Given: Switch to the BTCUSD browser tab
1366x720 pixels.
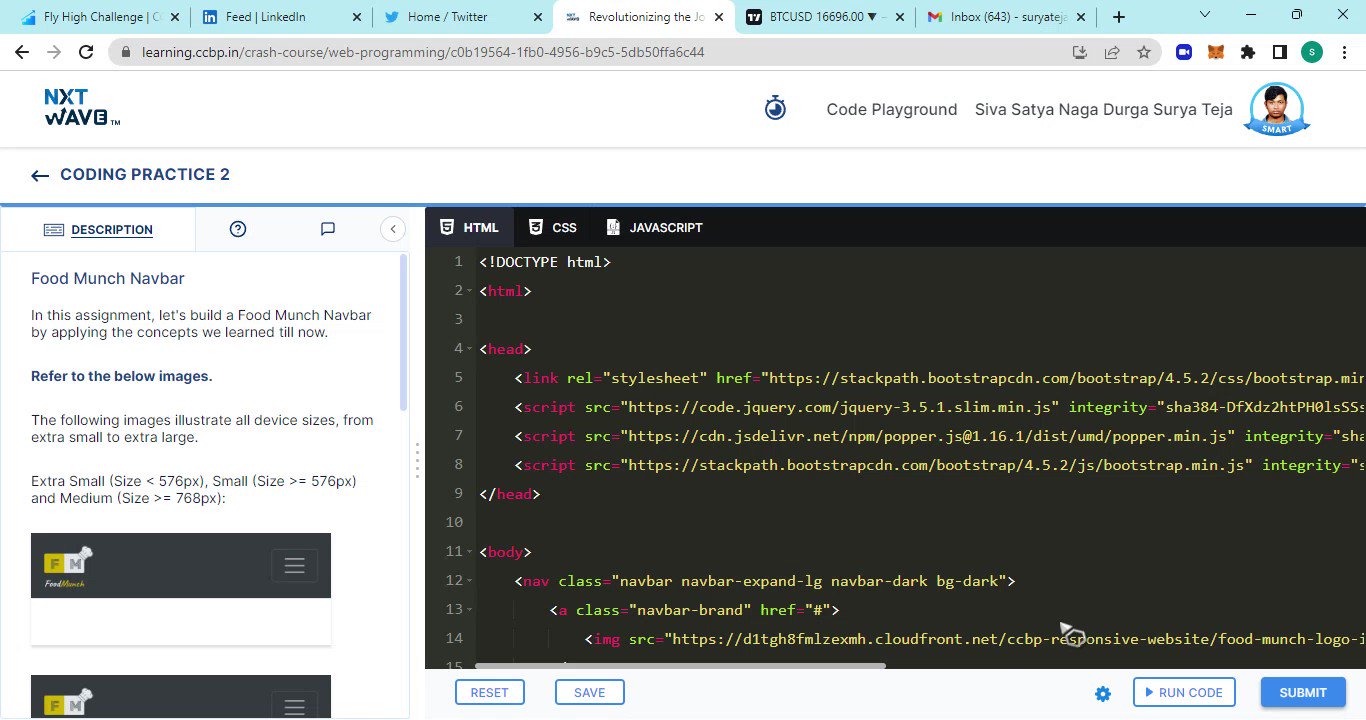Looking at the screenshot, I should 824,17.
